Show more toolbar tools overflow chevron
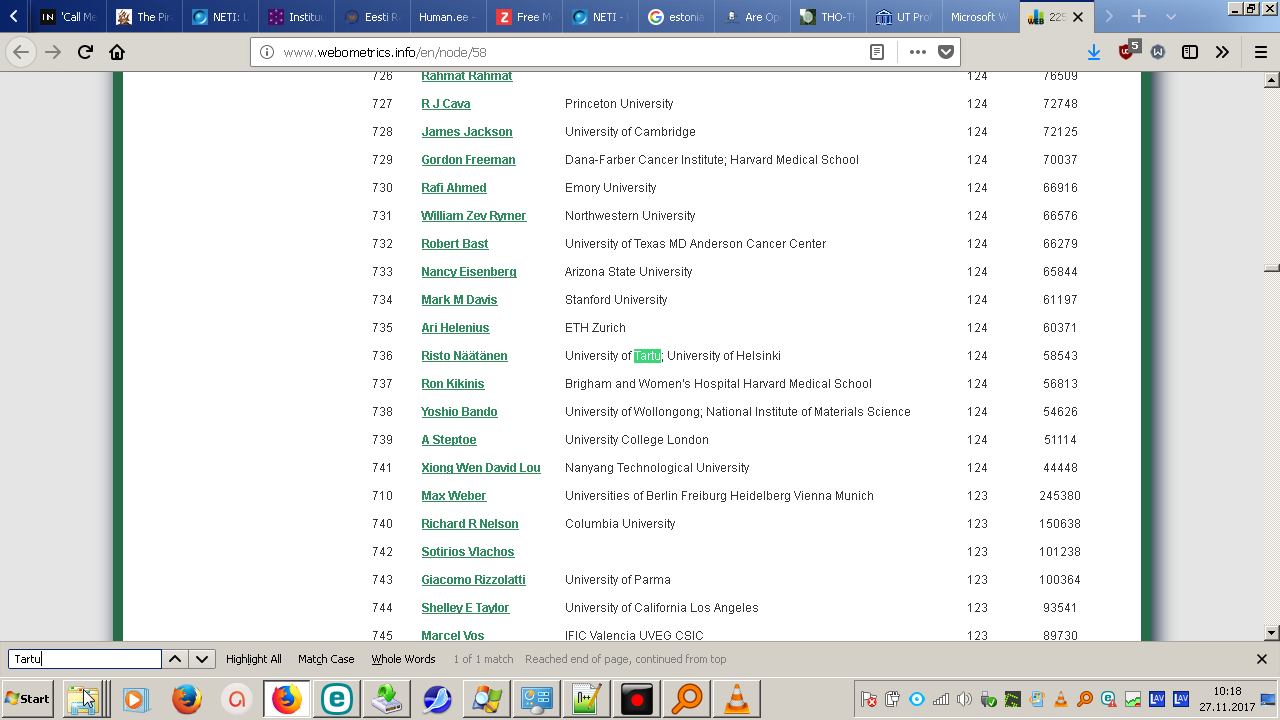This screenshot has height=720, width=1280. point(1222,52)
